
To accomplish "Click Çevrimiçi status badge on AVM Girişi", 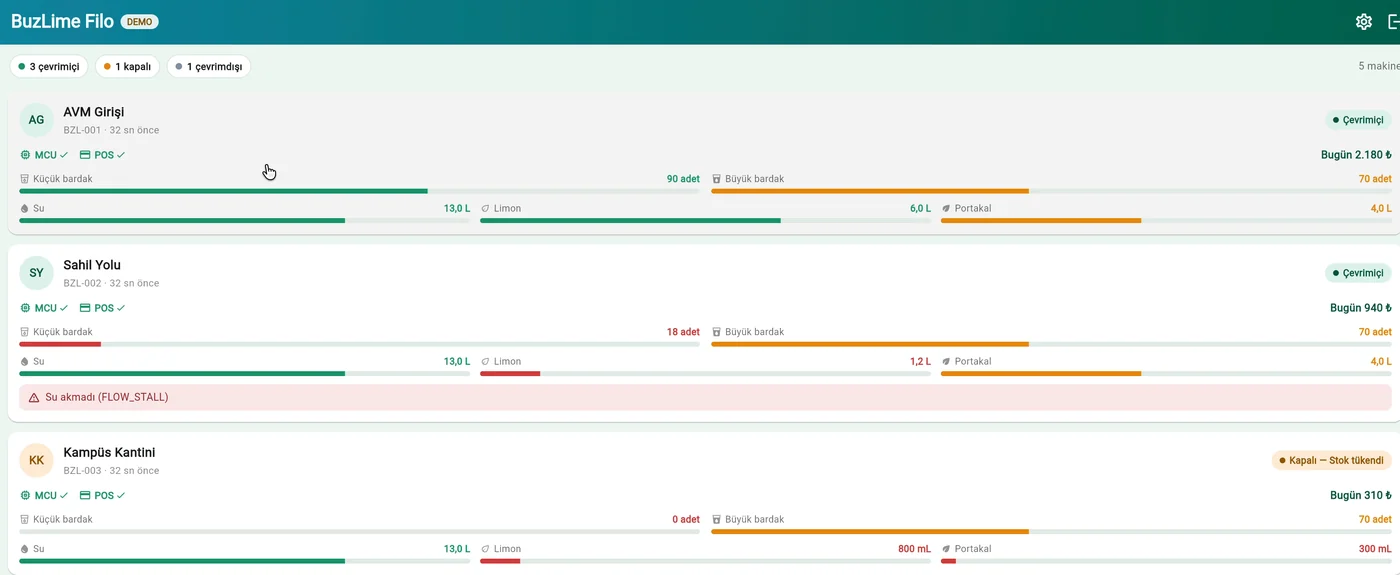I will point(1358,120).
